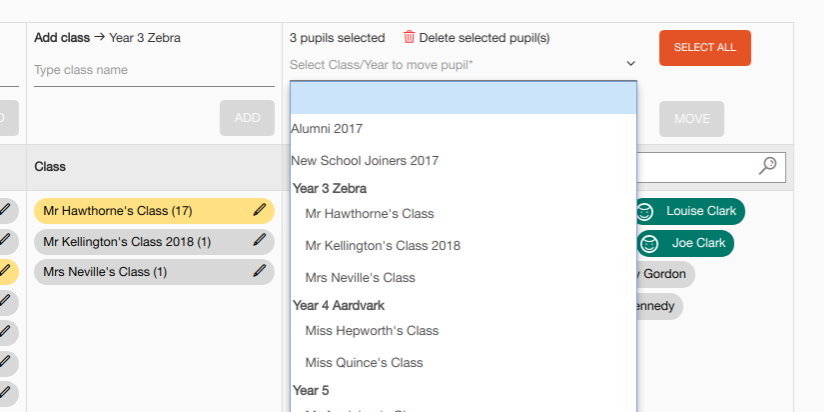Deselect the Louise Clark pupil chip
Viewport: 824px width, 412px height.
pyautogui.click(x=690, y=211)
